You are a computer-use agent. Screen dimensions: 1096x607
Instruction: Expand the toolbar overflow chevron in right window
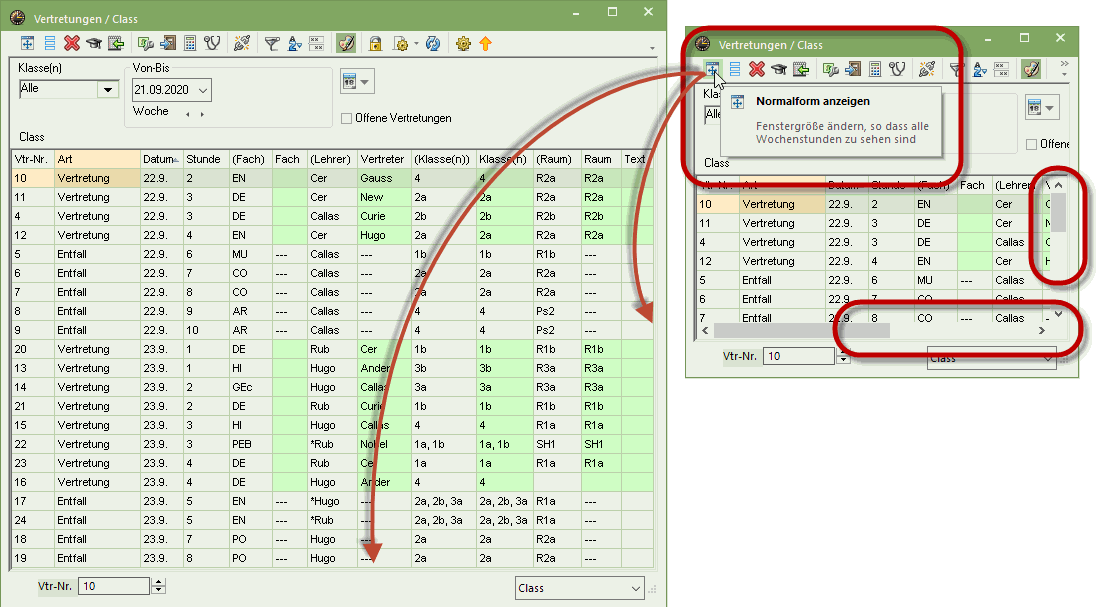click(x=1065, y=64)
